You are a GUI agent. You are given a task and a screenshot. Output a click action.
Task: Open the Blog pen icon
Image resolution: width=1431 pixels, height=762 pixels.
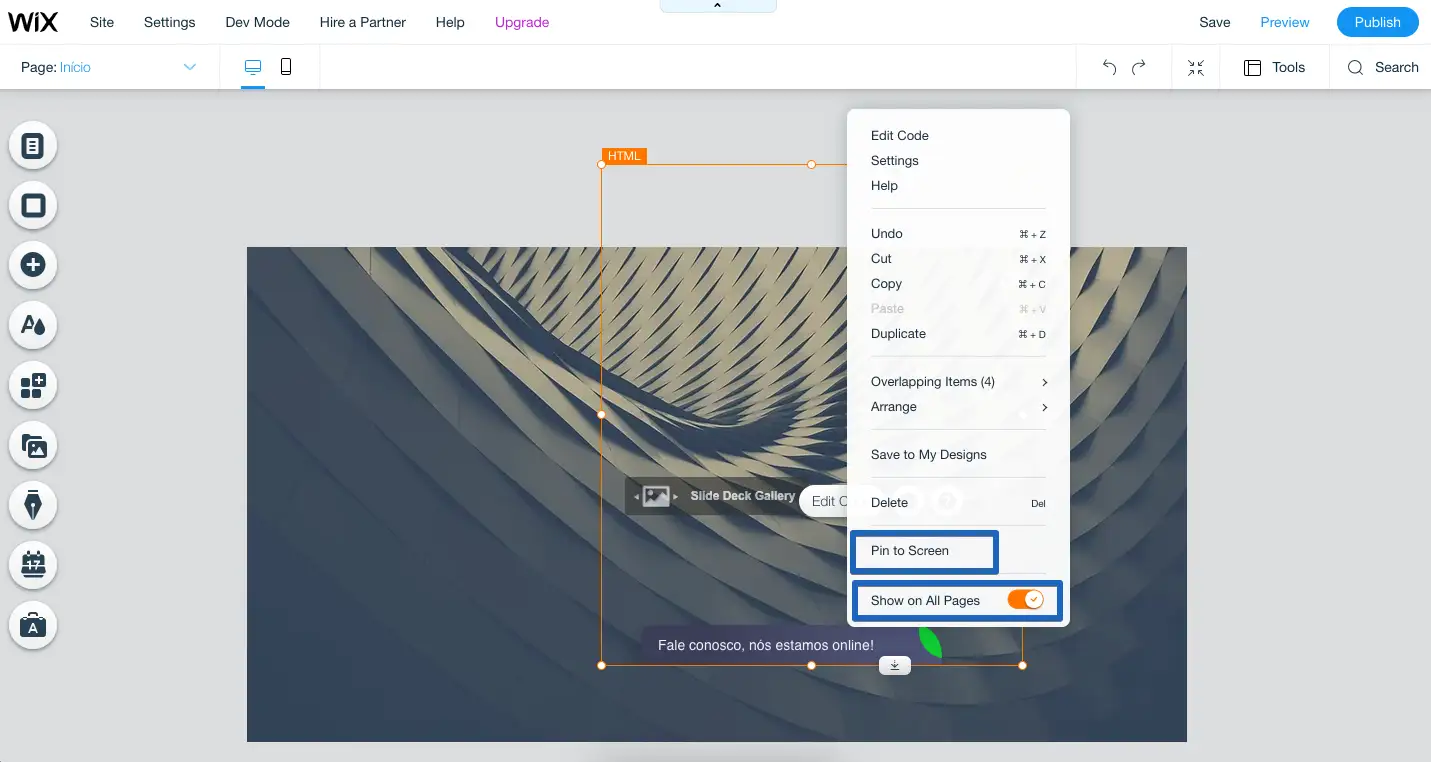tap(33, 506)
